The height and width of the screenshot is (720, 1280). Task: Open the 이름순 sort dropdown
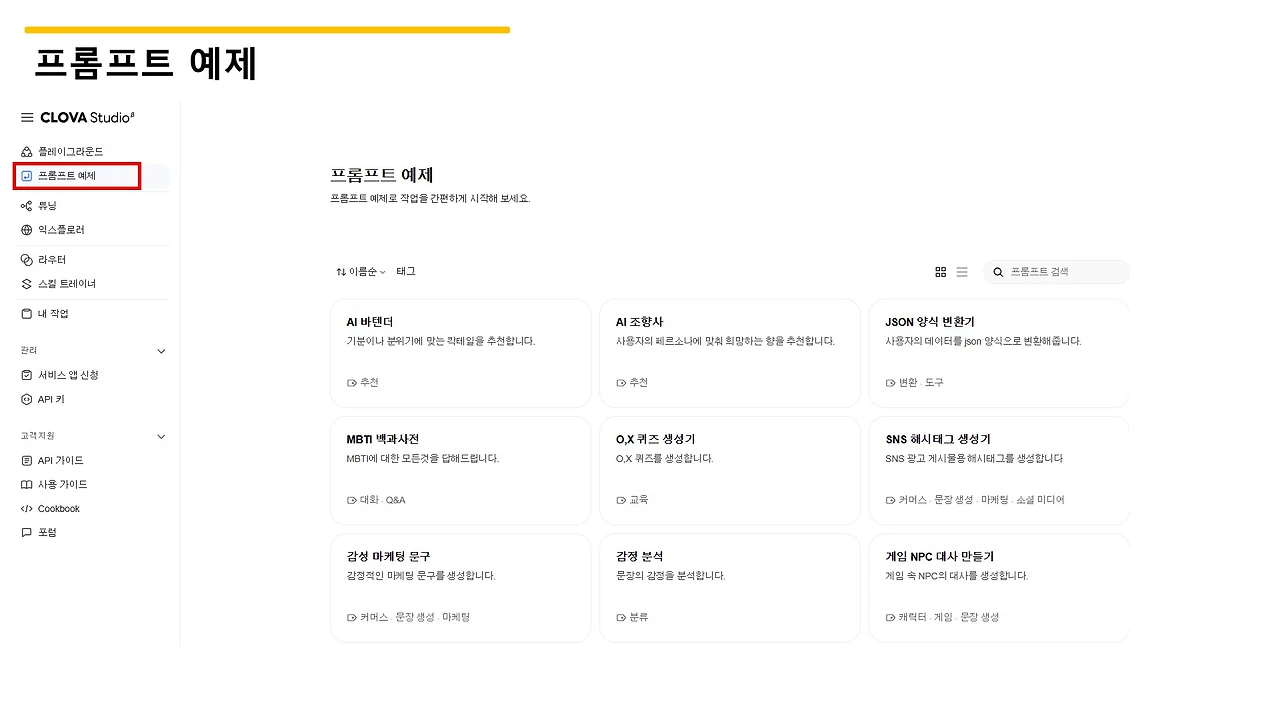pyautogui.click(x=360, y=271)
